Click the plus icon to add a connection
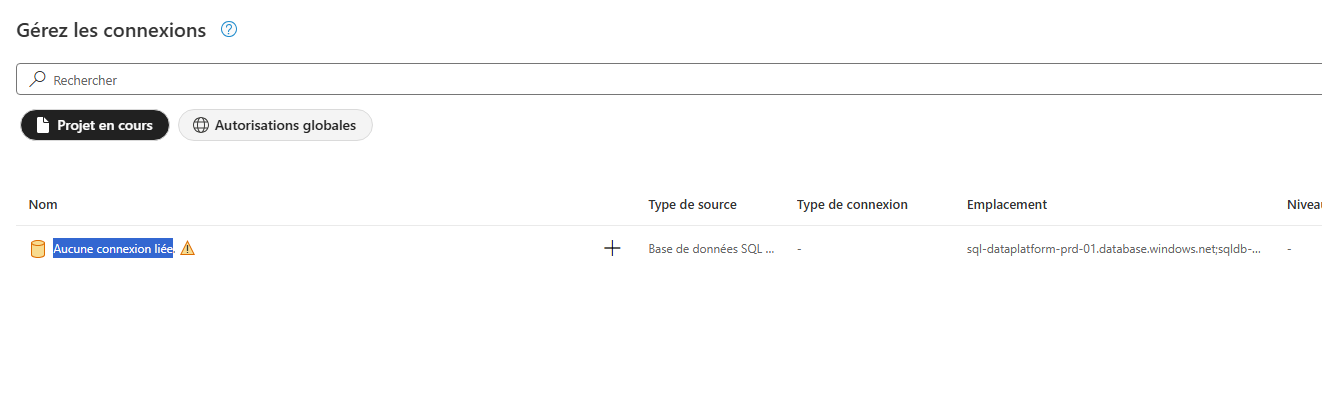This screenshot has height=419, width=1322. click(x=613, y=248)
